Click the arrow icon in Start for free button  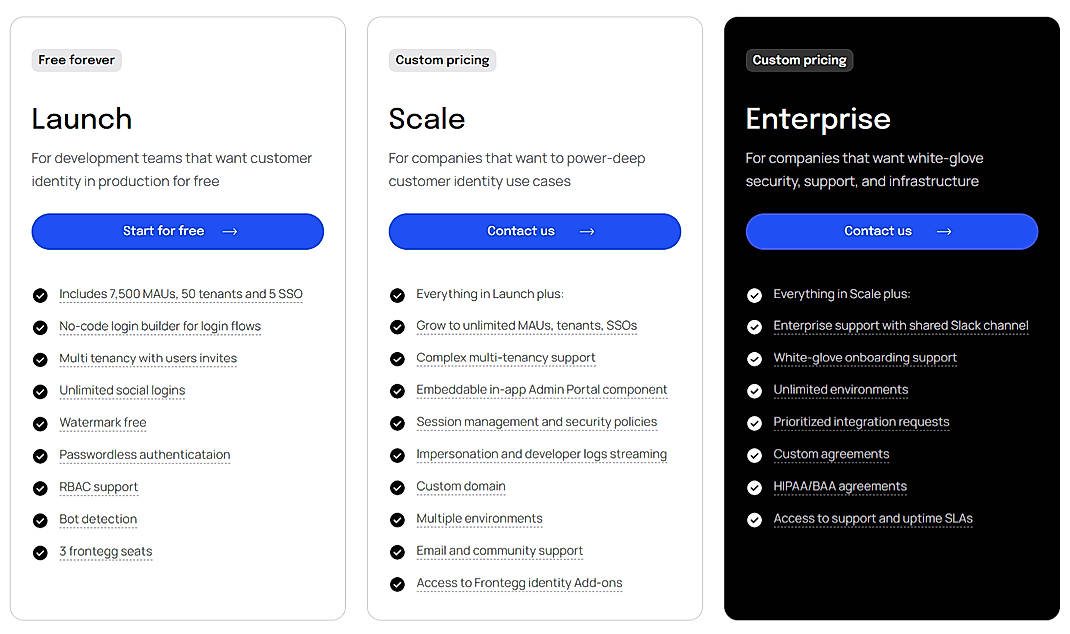pos(229,231)
